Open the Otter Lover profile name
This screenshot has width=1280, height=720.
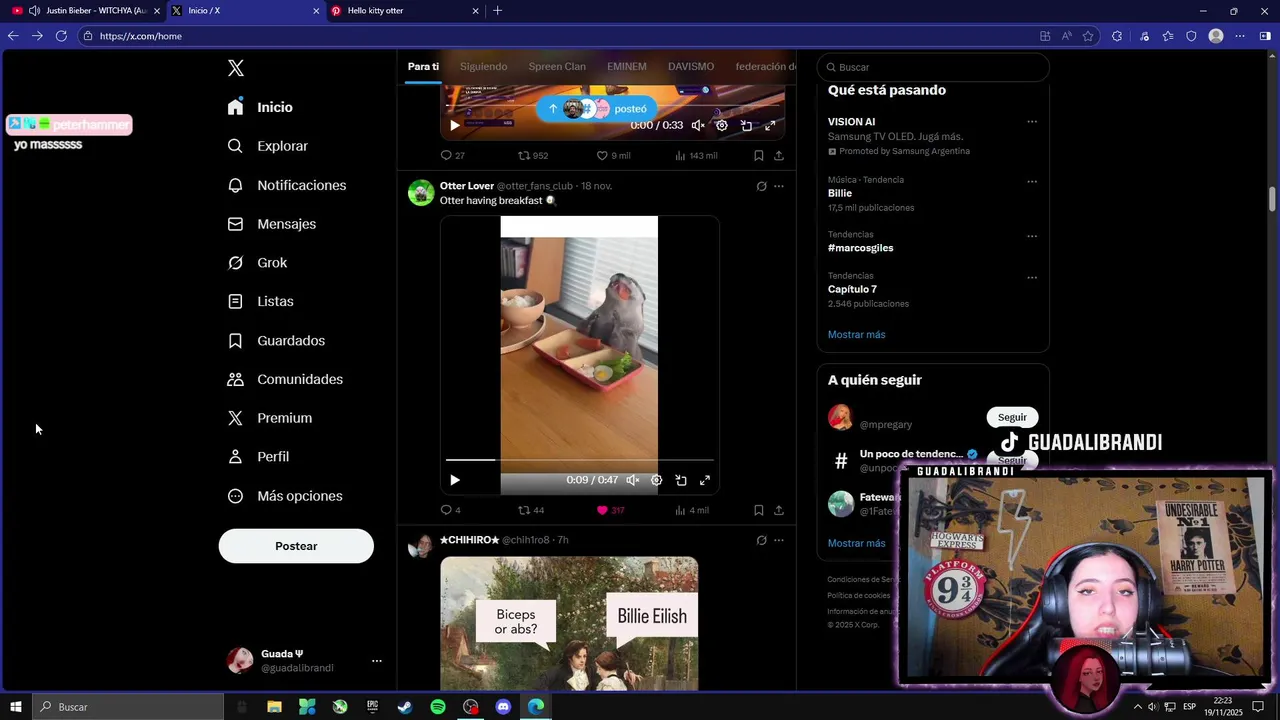click(467, 186)
